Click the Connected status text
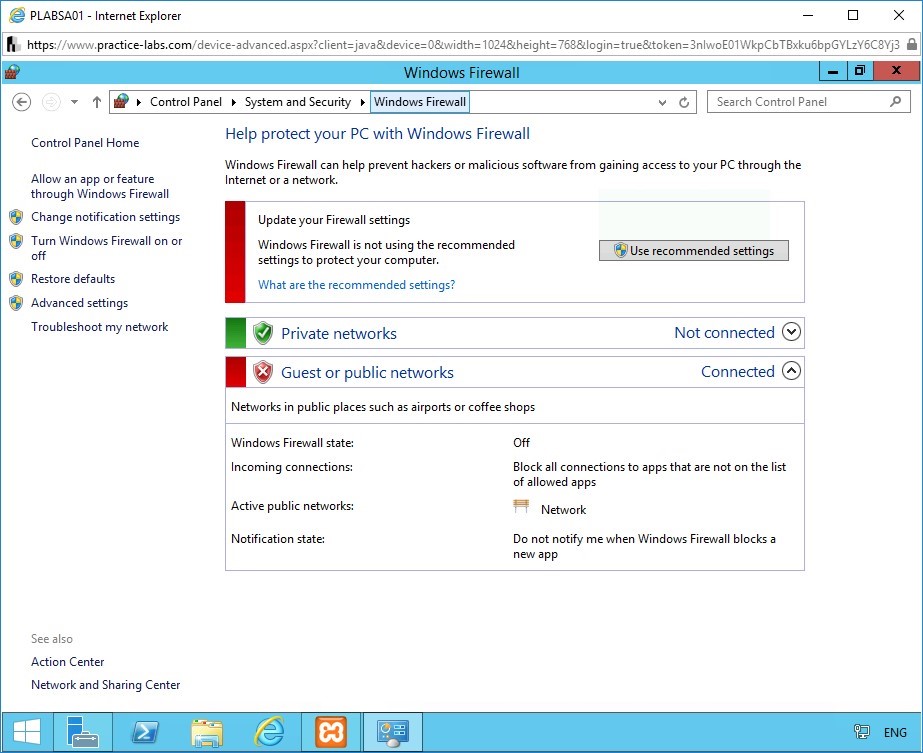This screenshot has width=923, height=753. [x=738, y=371]
